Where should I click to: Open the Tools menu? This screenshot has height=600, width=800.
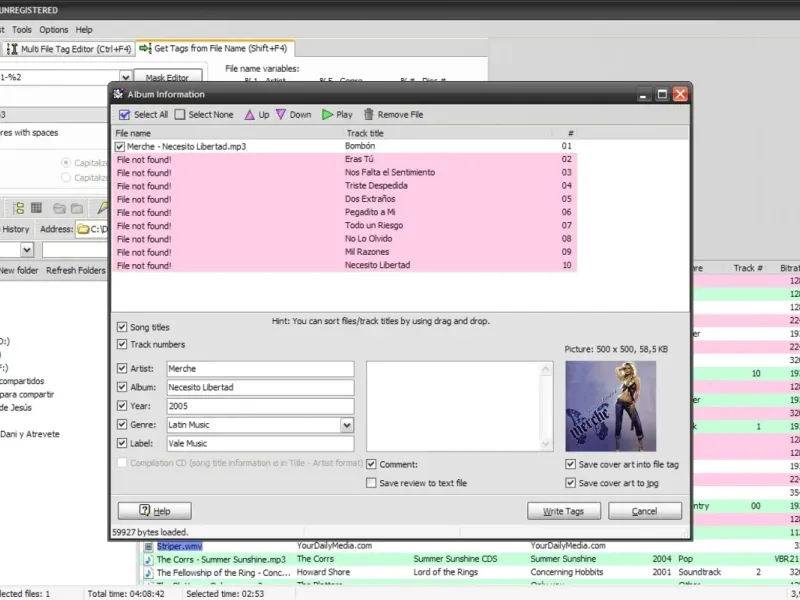pos(22,30)
